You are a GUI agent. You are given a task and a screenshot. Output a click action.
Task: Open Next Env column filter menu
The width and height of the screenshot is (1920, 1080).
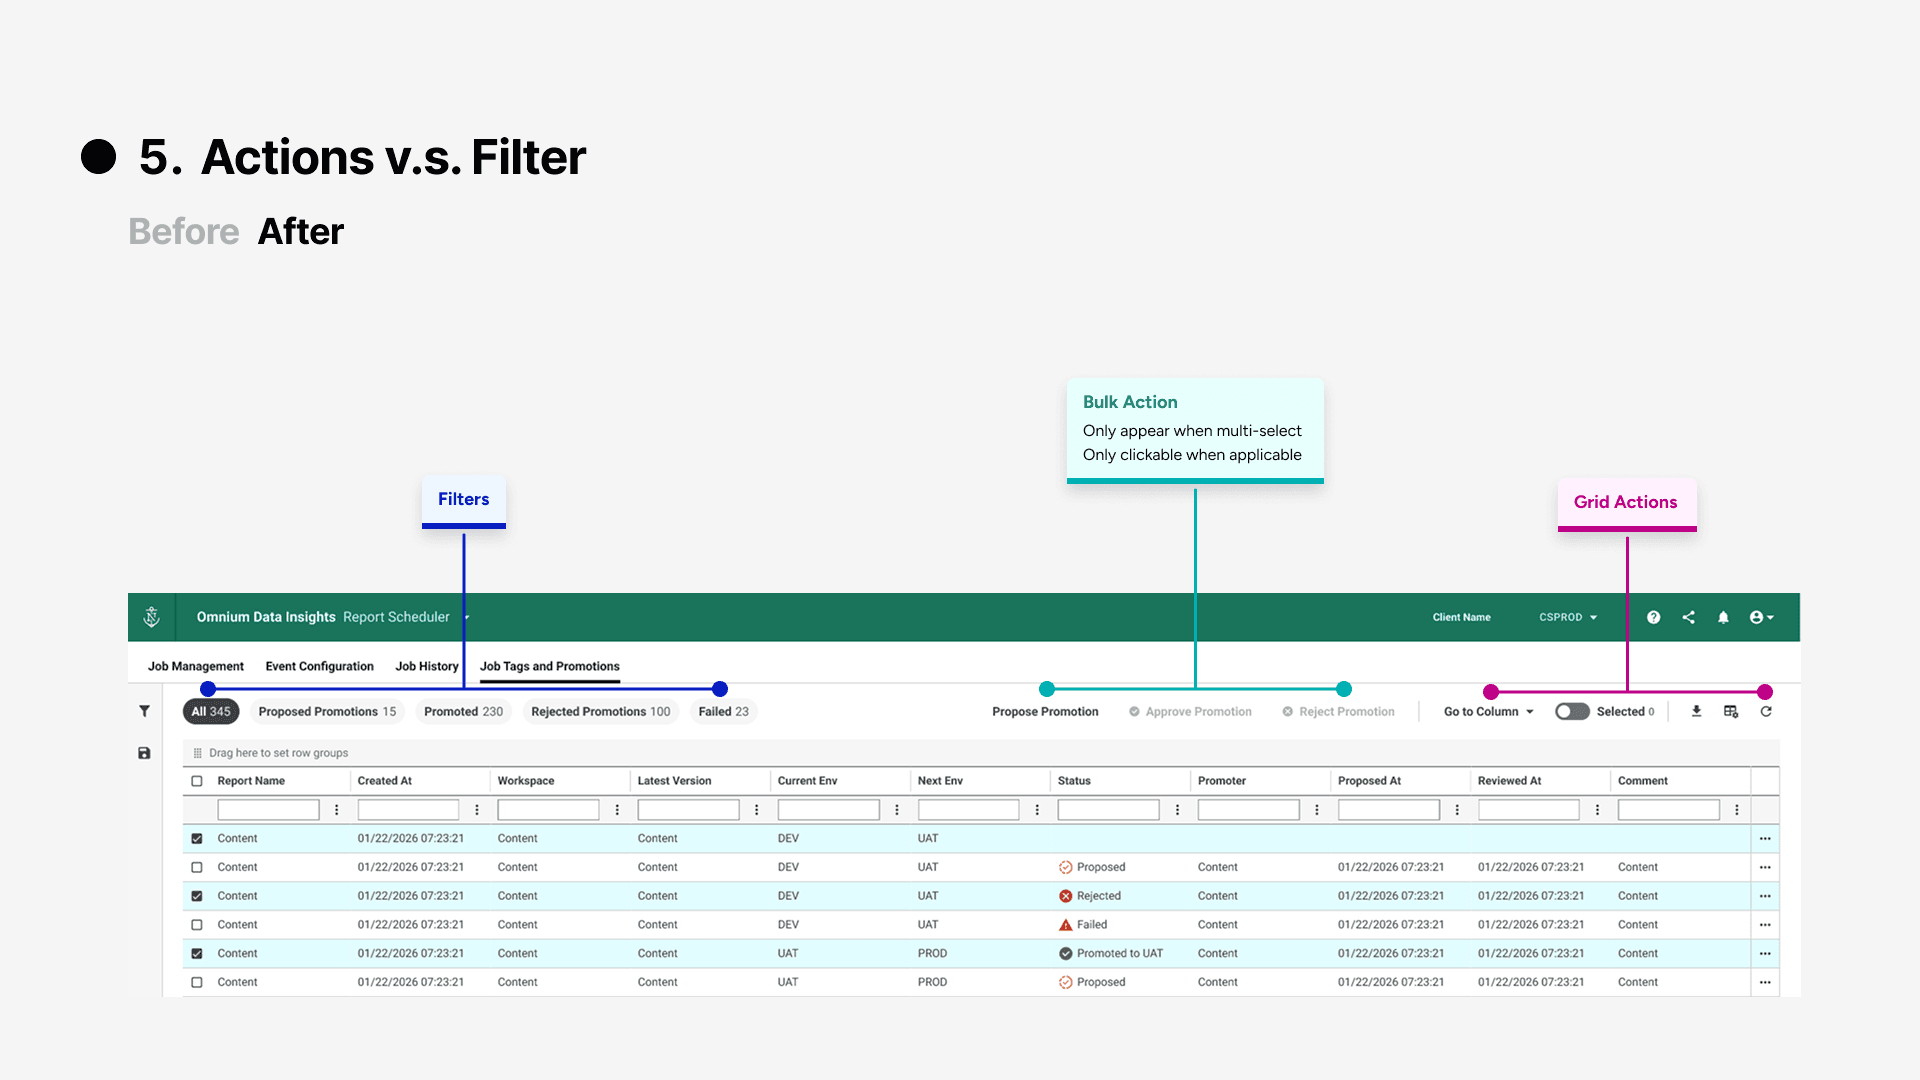(1037, 810)
